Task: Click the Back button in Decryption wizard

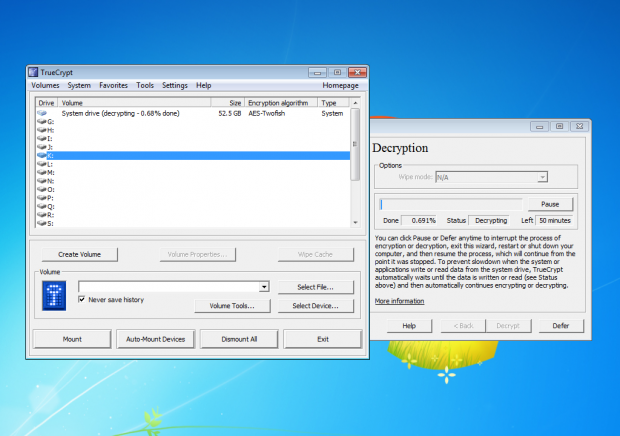Action: click(x=463, y=326)
